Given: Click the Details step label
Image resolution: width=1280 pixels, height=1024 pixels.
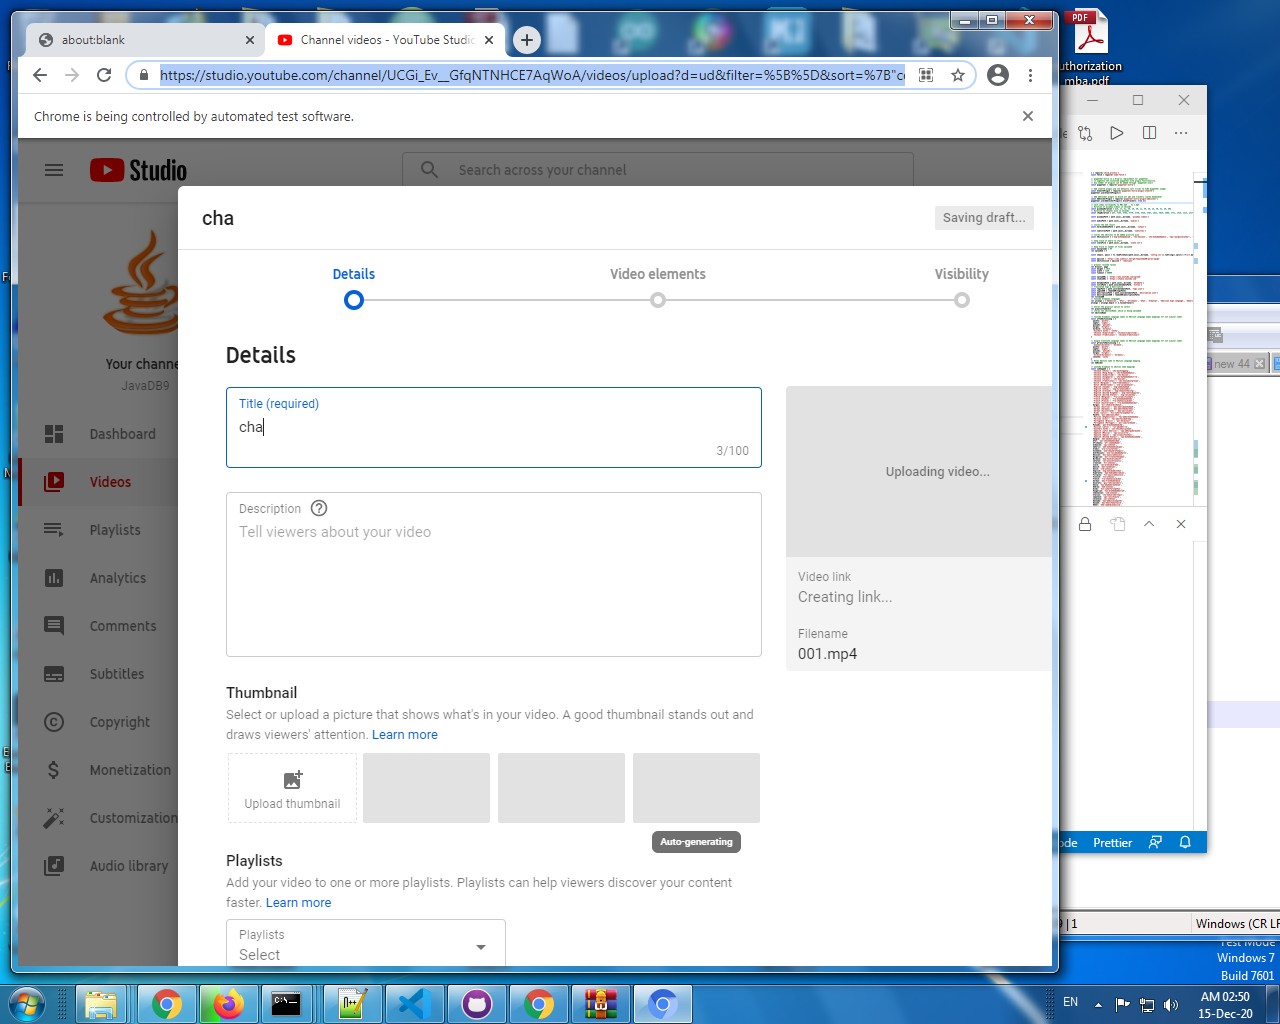Looking at the screenshot, I should [x=353, y=273].
